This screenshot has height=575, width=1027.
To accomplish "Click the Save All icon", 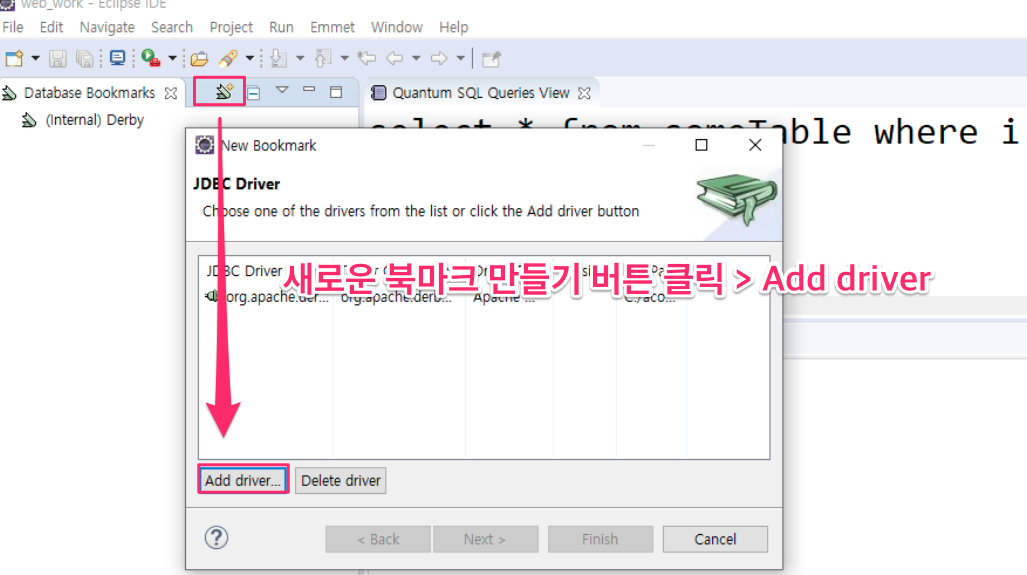I will coord(84,58).
